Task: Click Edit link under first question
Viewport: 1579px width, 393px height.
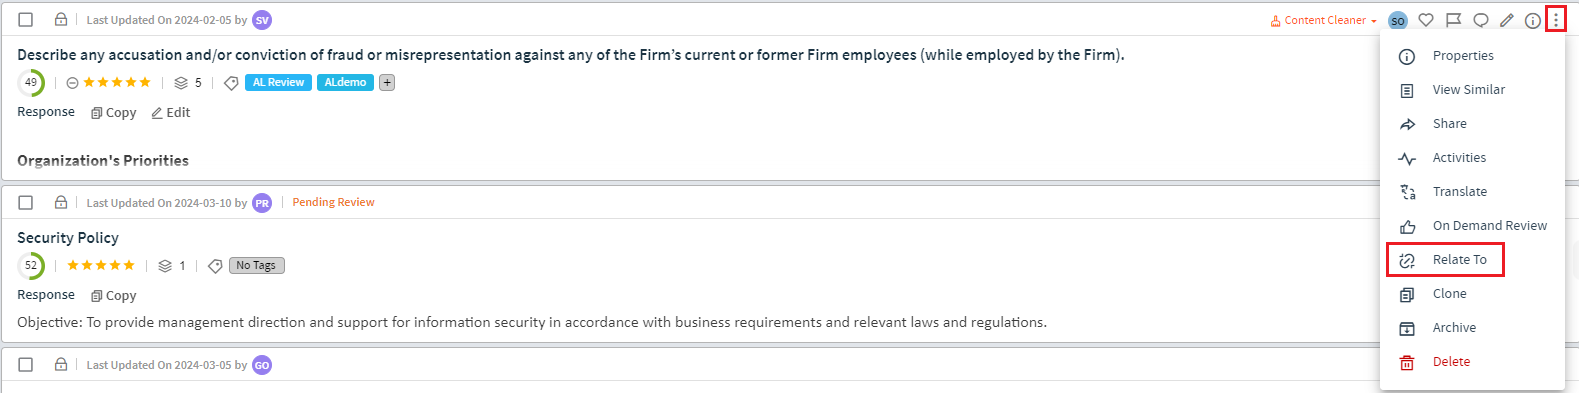Action: tap(171, 113)
